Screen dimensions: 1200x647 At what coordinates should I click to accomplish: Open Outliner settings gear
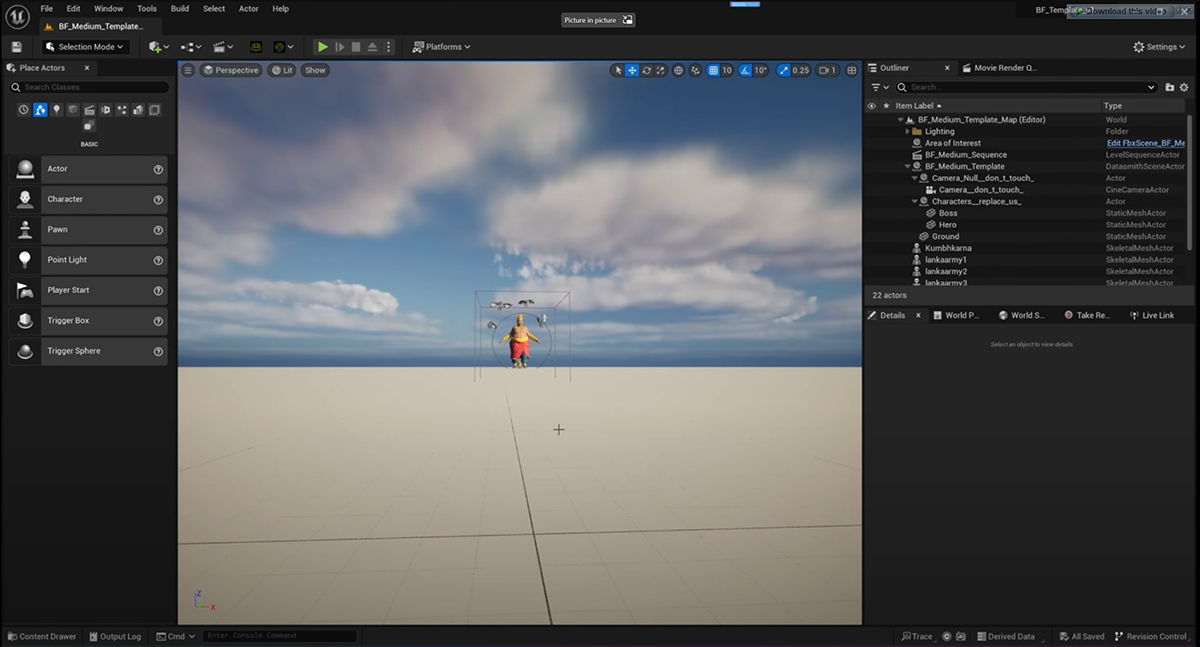click(x=1183, y=87)
